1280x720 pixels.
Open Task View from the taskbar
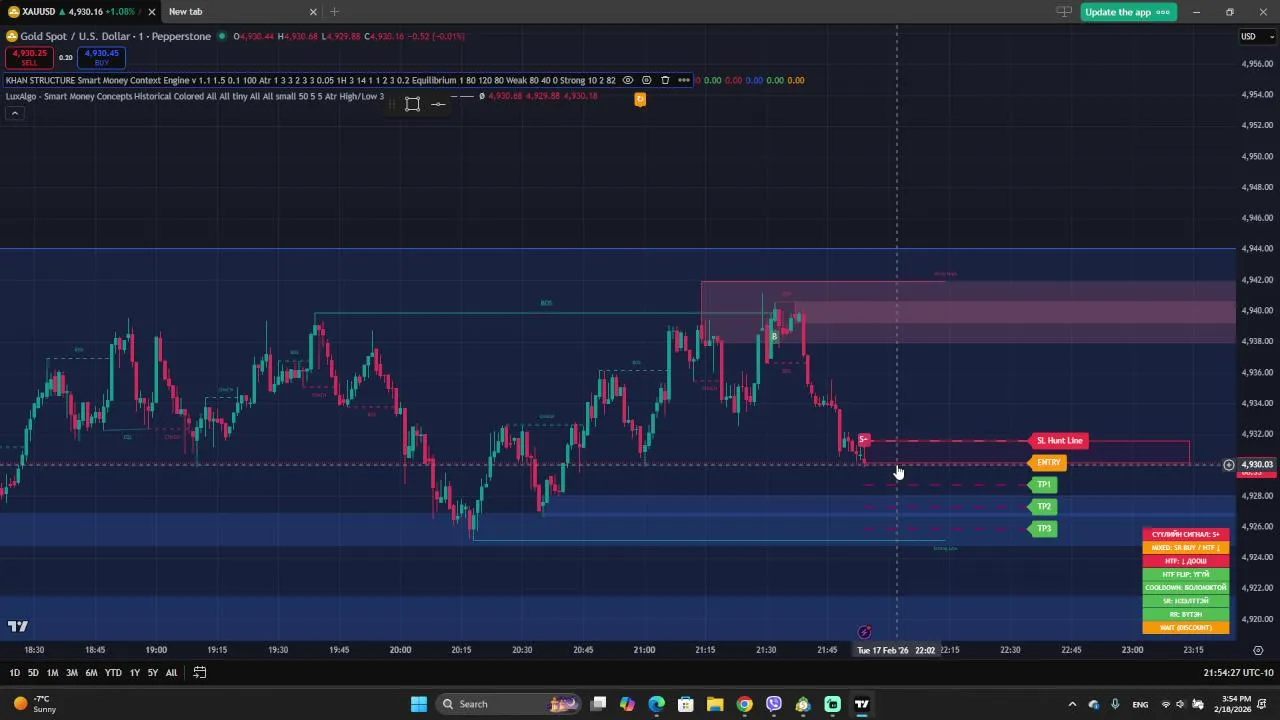(x=598, y=704)
